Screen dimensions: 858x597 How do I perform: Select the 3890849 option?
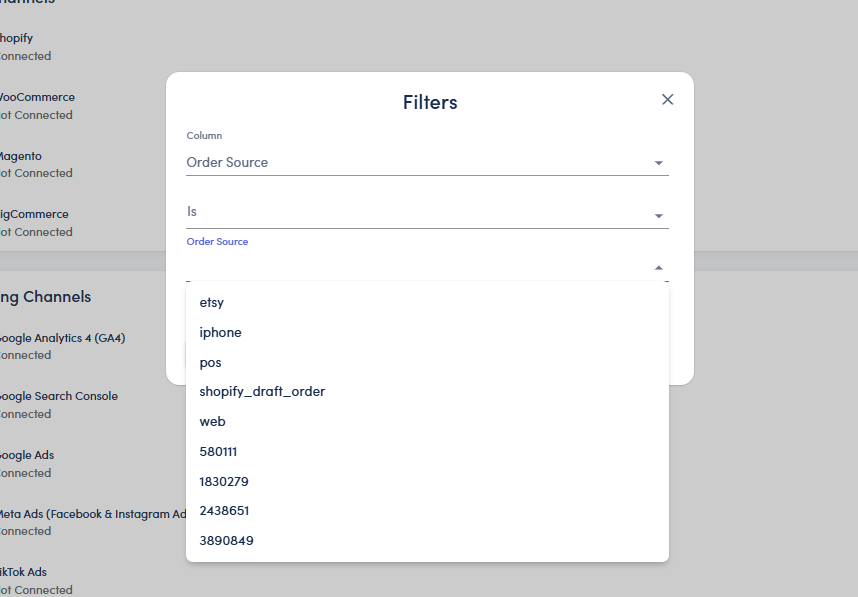click(x=226, y=540)
